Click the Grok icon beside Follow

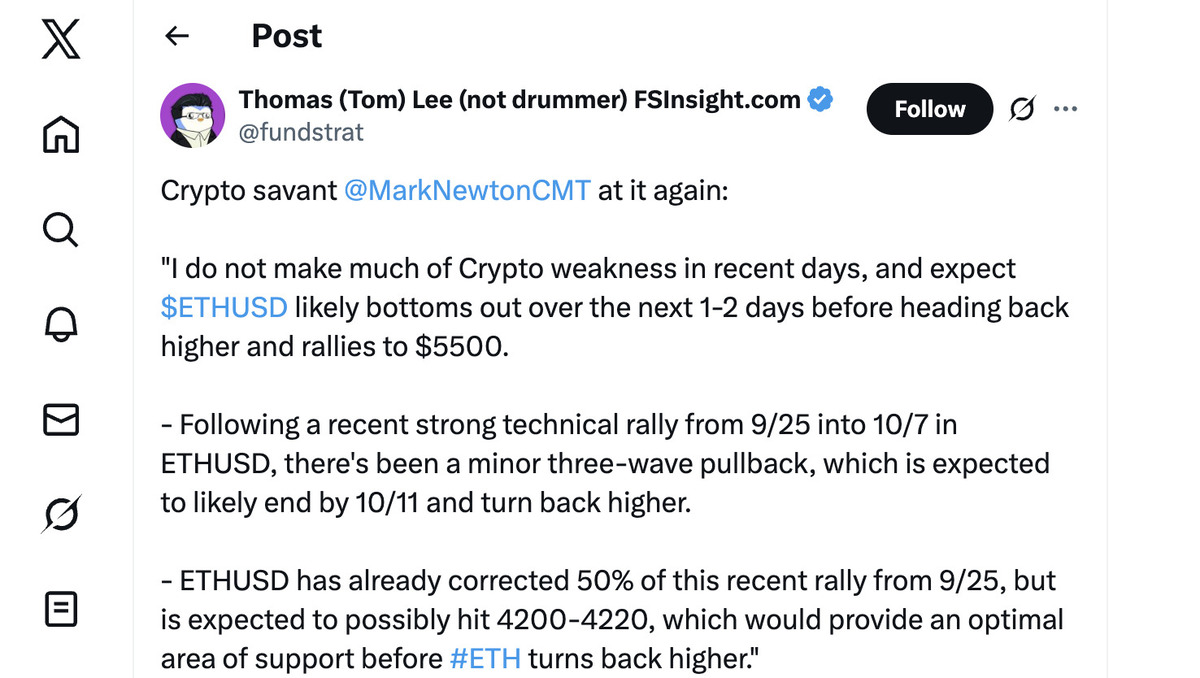click(x=1021, y=109)
